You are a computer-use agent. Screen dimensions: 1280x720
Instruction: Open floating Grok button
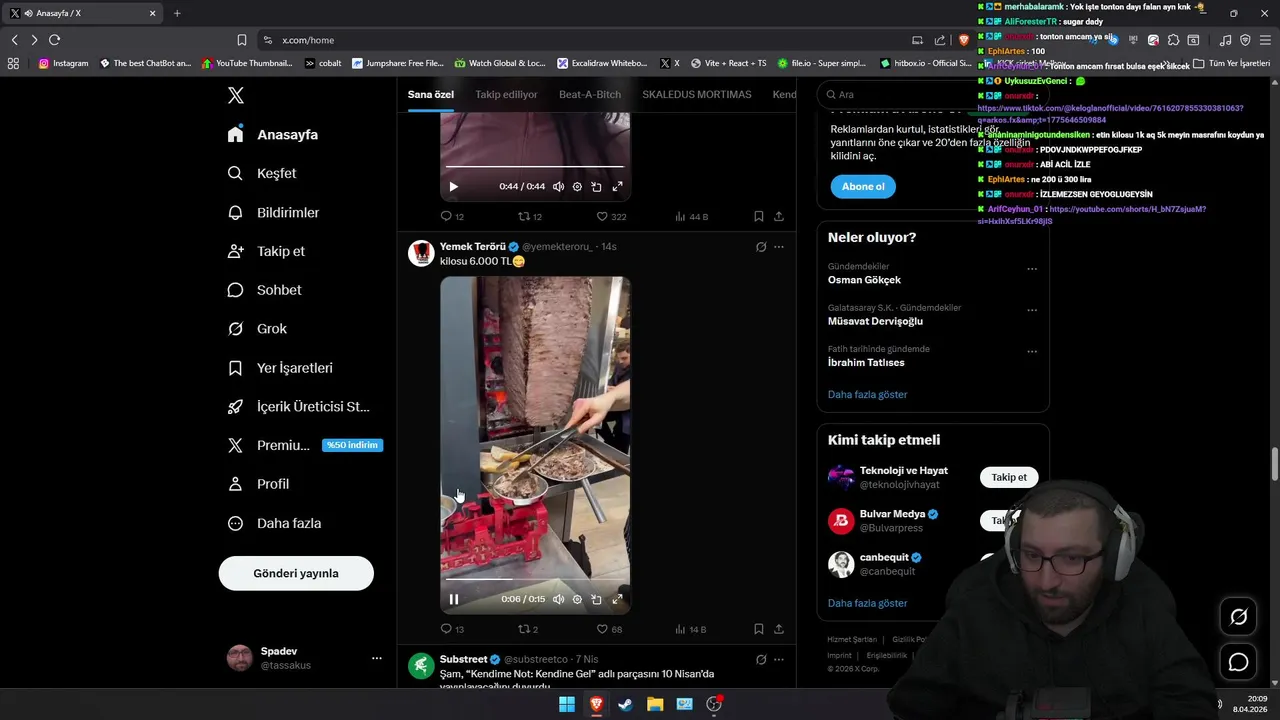[x=1238, y=617]
